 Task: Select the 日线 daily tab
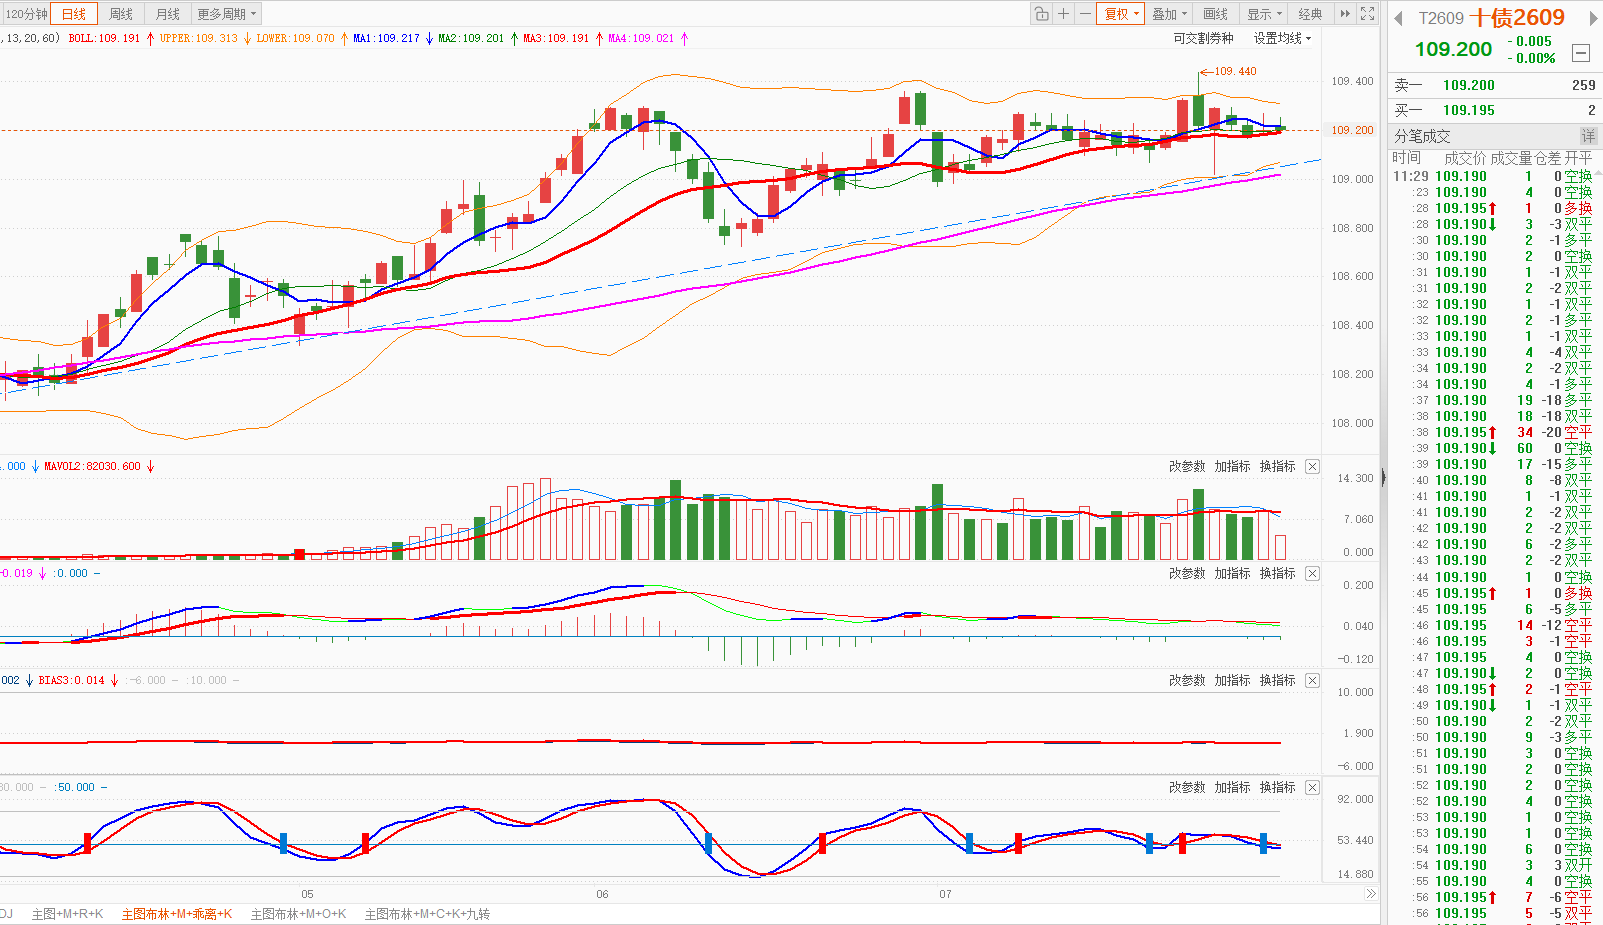tap(74, 14)
